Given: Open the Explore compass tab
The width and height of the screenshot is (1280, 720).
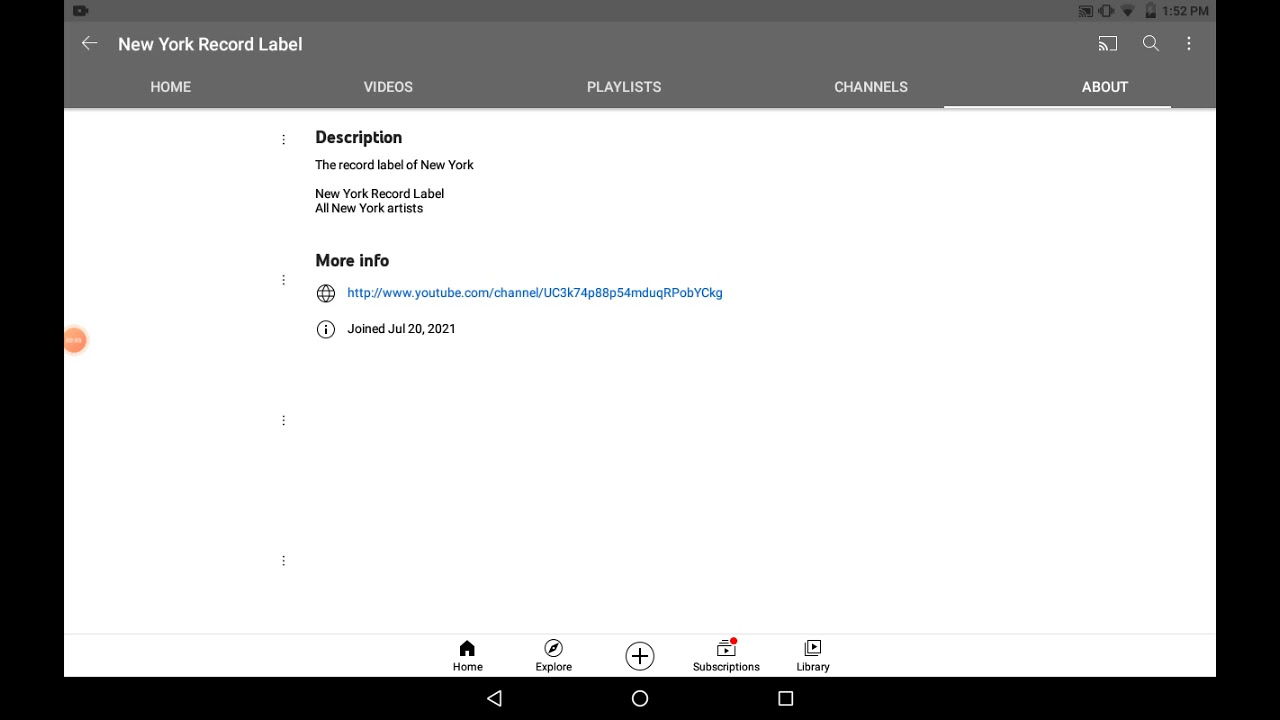Looking at the screenshot, I should coord(553,656).
